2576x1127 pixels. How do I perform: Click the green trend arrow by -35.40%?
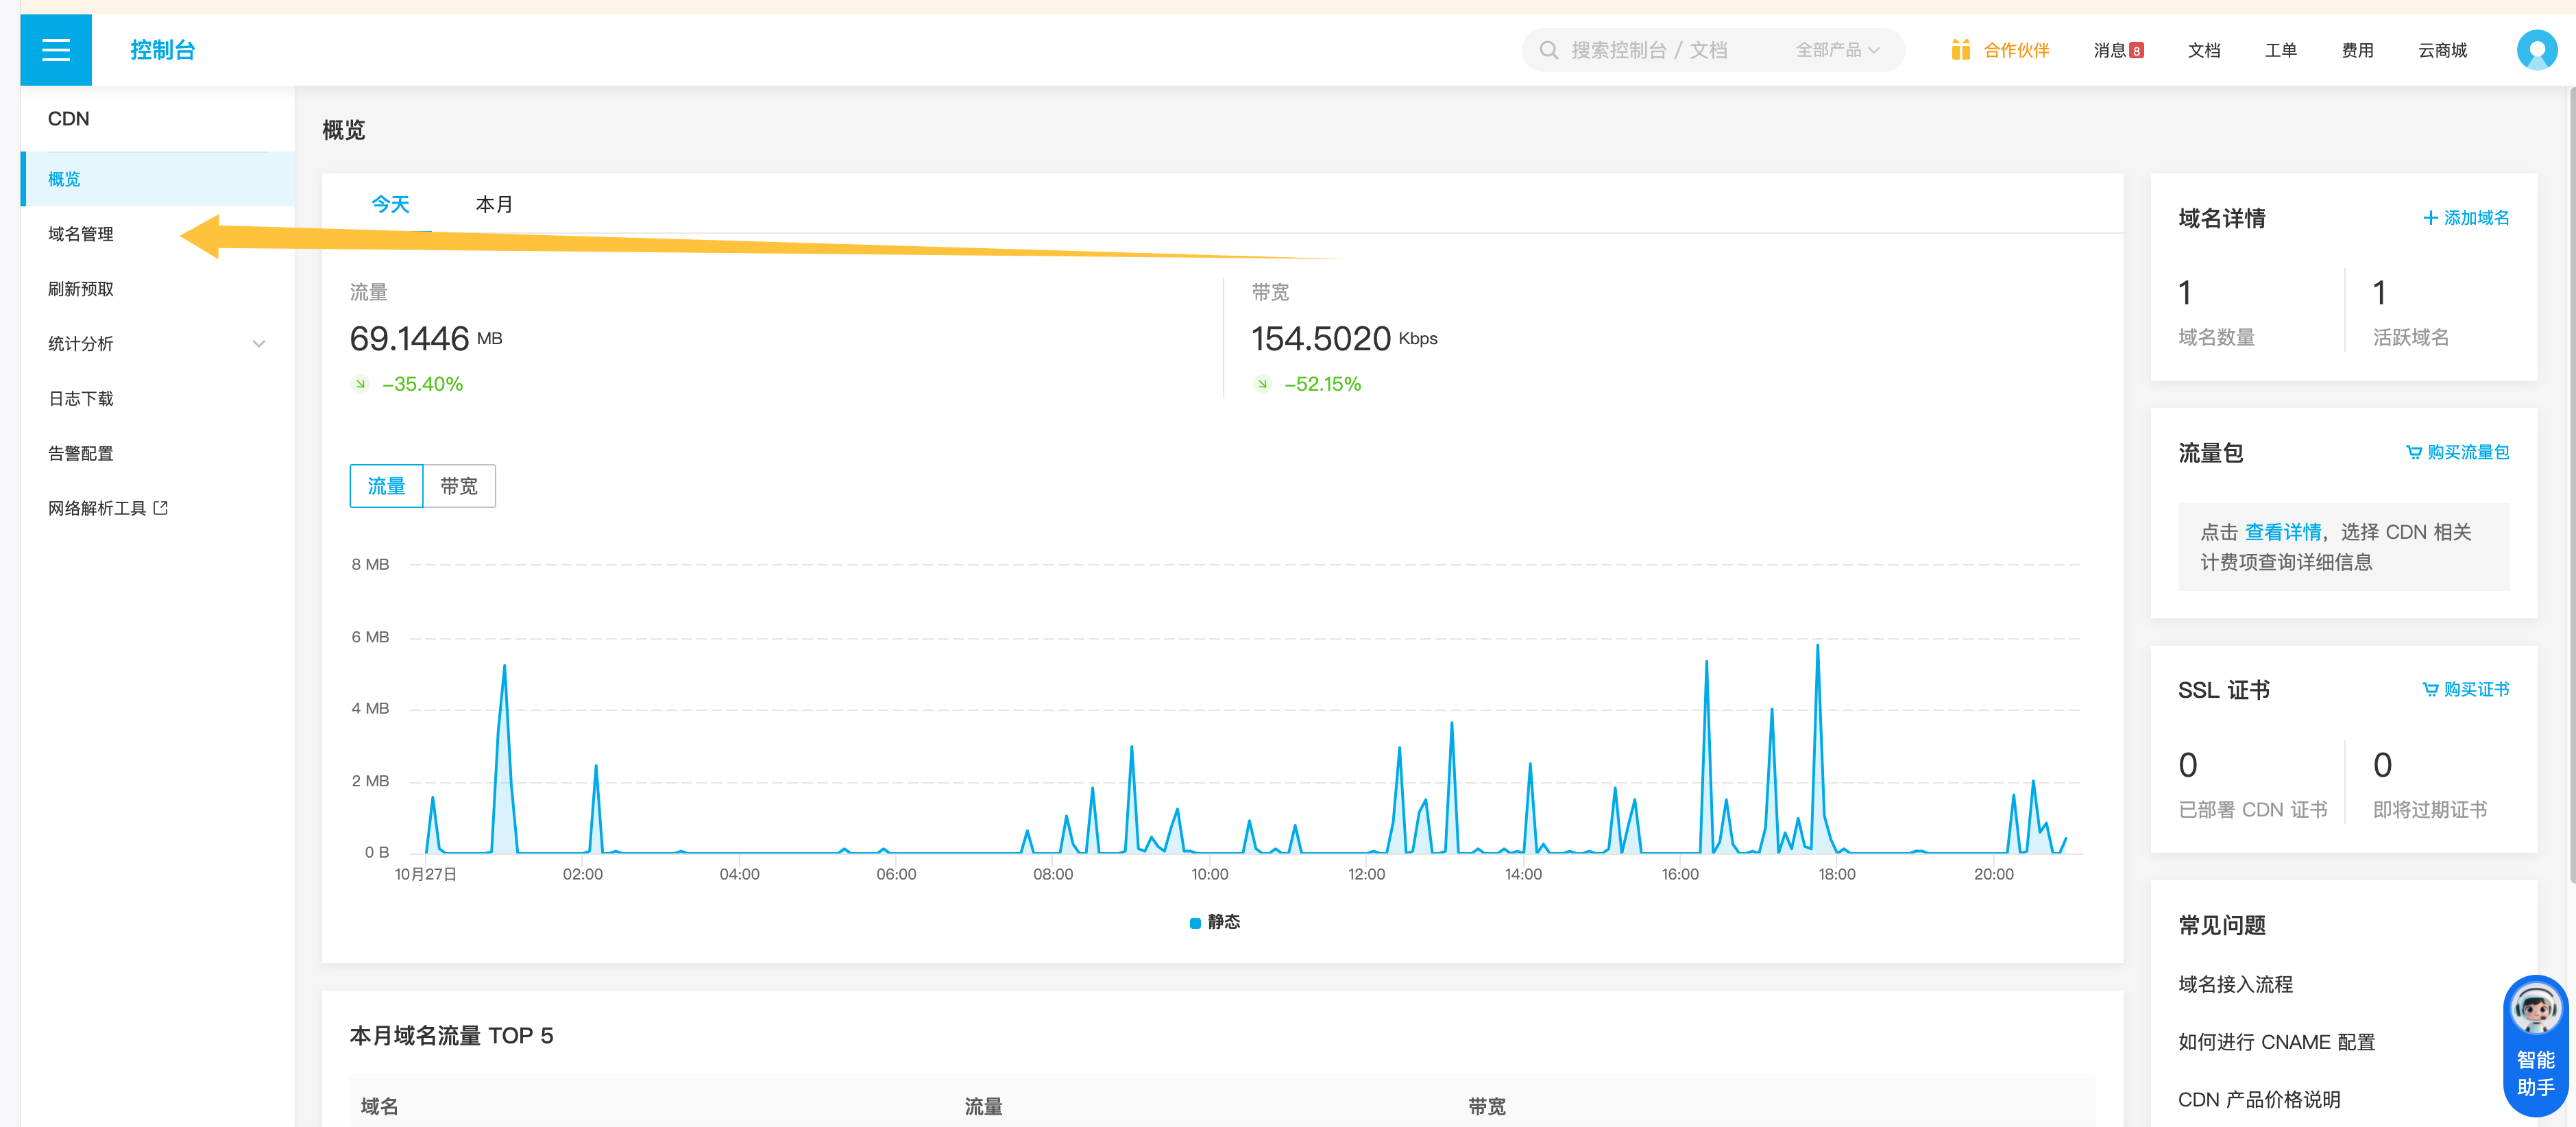pos(360,384)
